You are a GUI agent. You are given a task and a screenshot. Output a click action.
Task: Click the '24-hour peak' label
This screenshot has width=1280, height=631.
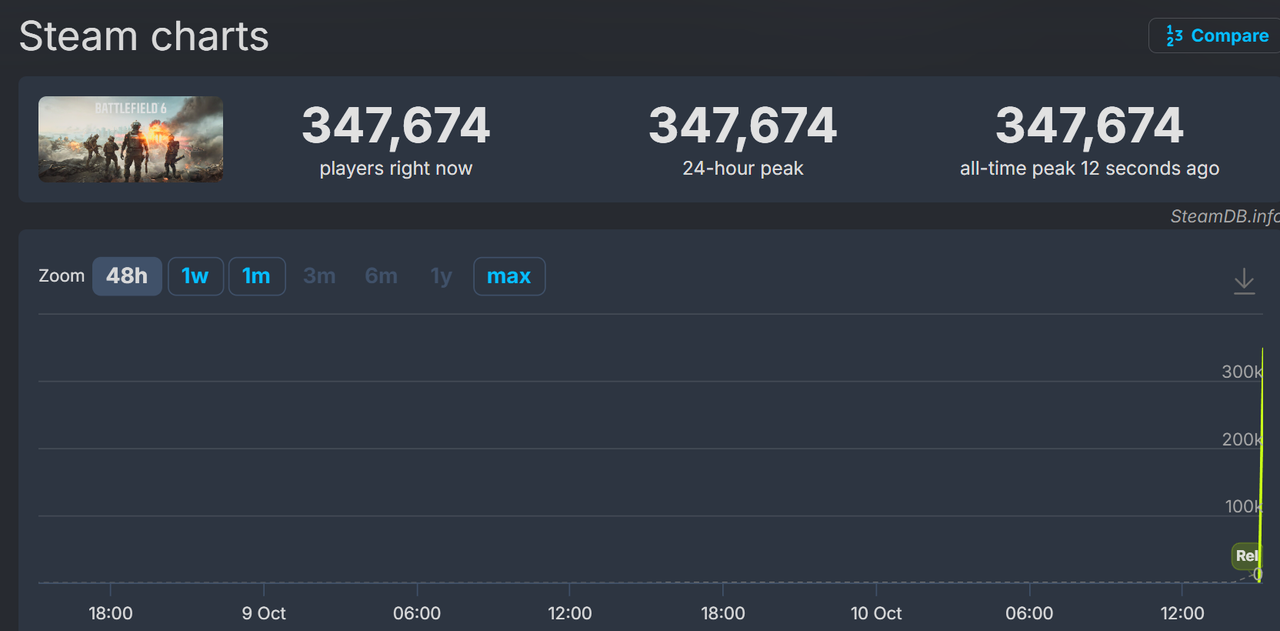click(x=743, y=169)
